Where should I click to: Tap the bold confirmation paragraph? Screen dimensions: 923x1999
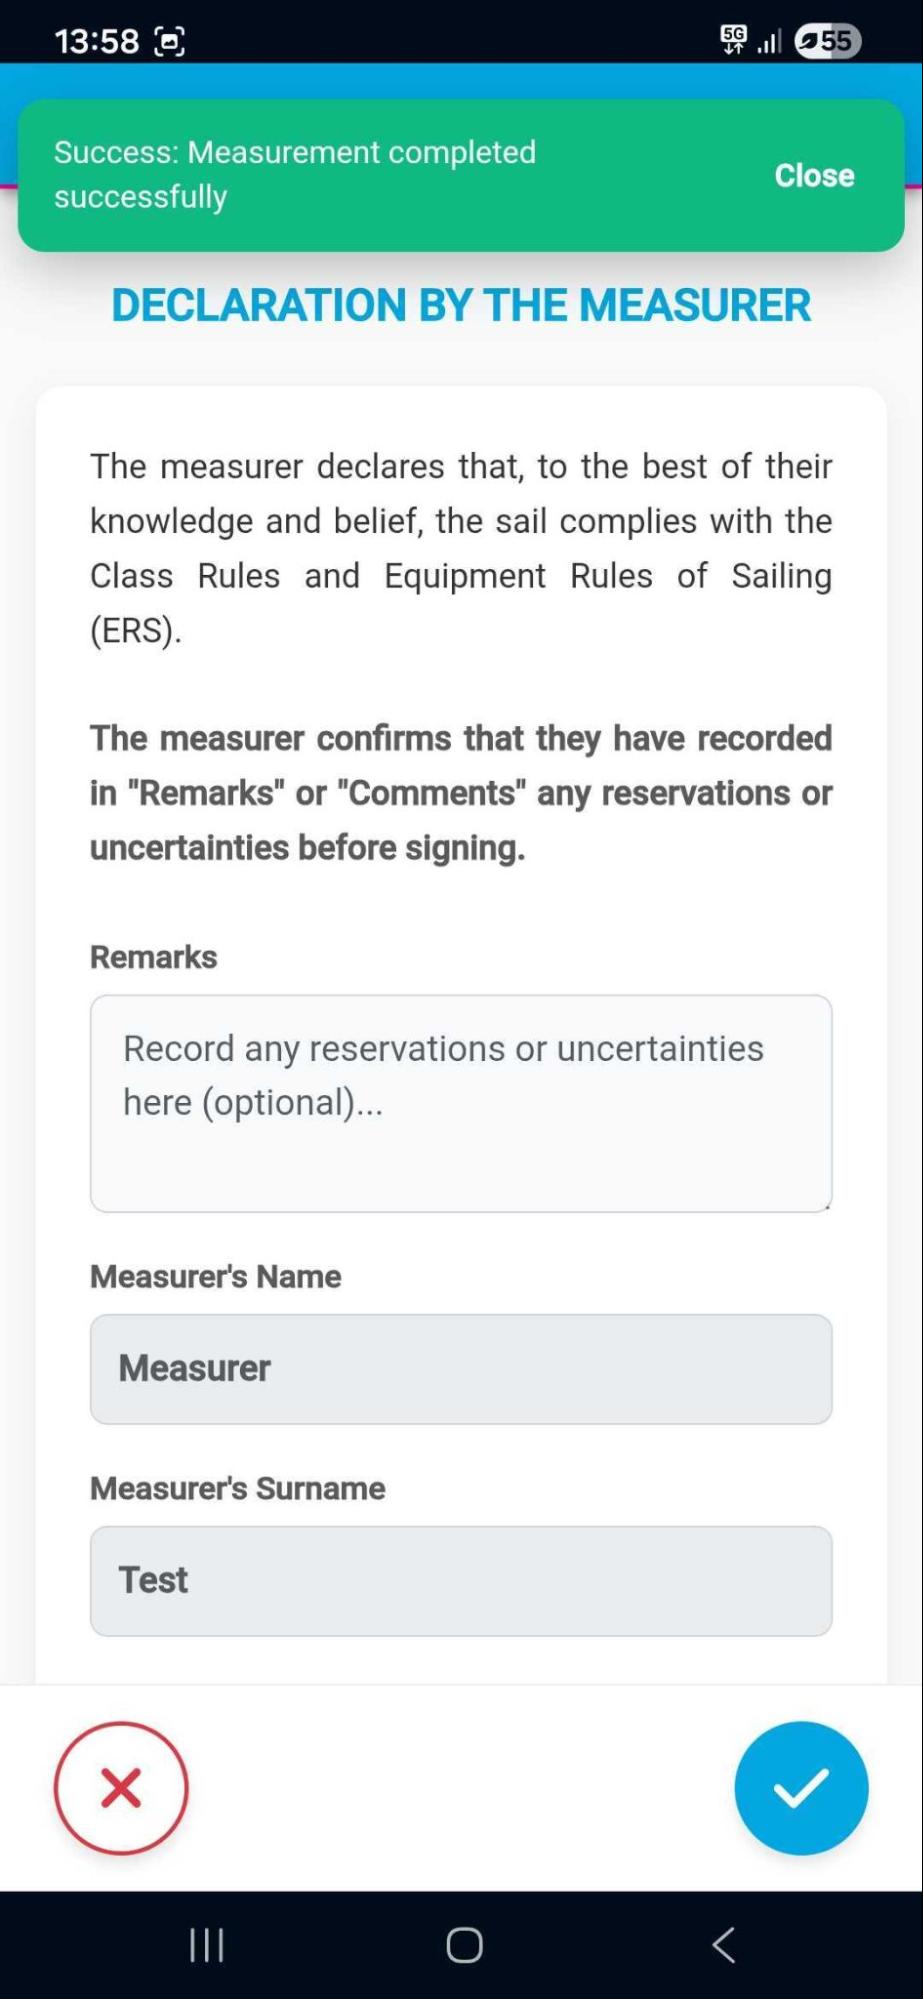pos(461,793)
